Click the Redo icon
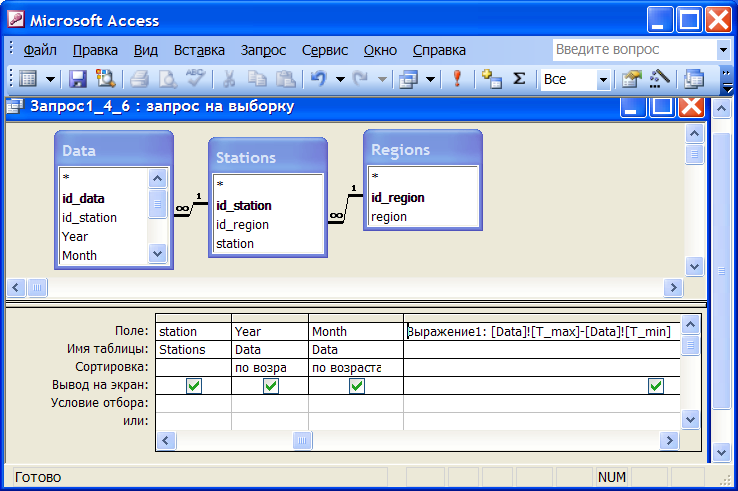738x491 pixels. pos(361,78)
